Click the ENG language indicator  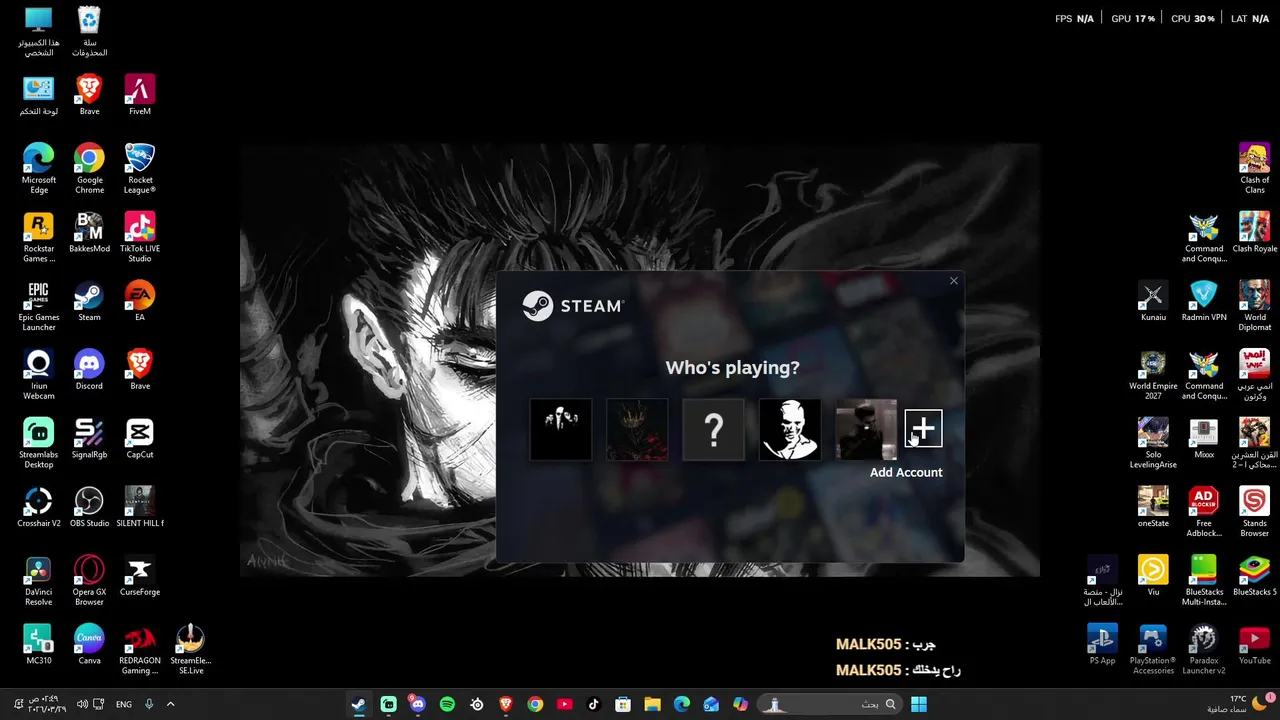124,704
